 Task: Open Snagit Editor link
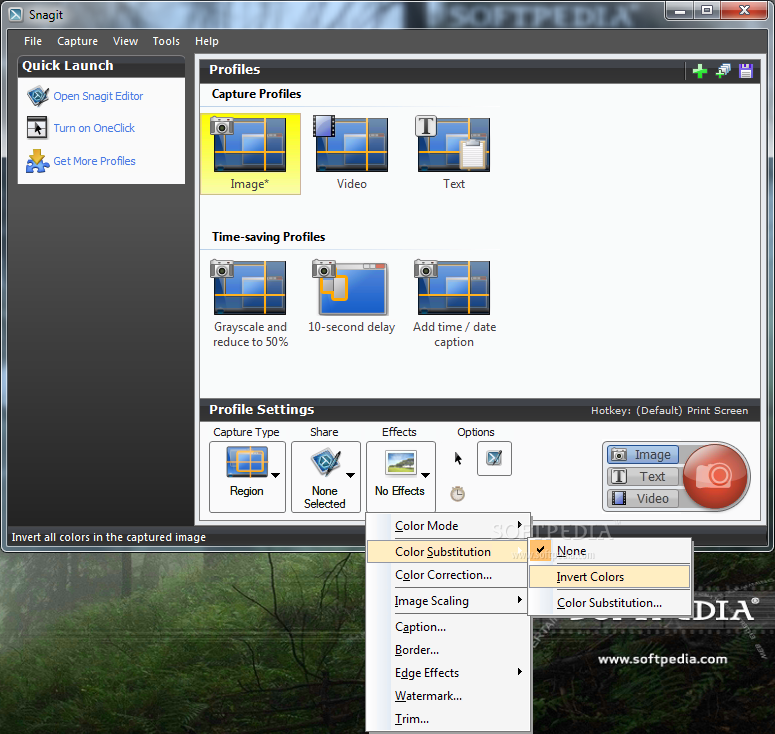pyautogui.click(x=98, y=96)
